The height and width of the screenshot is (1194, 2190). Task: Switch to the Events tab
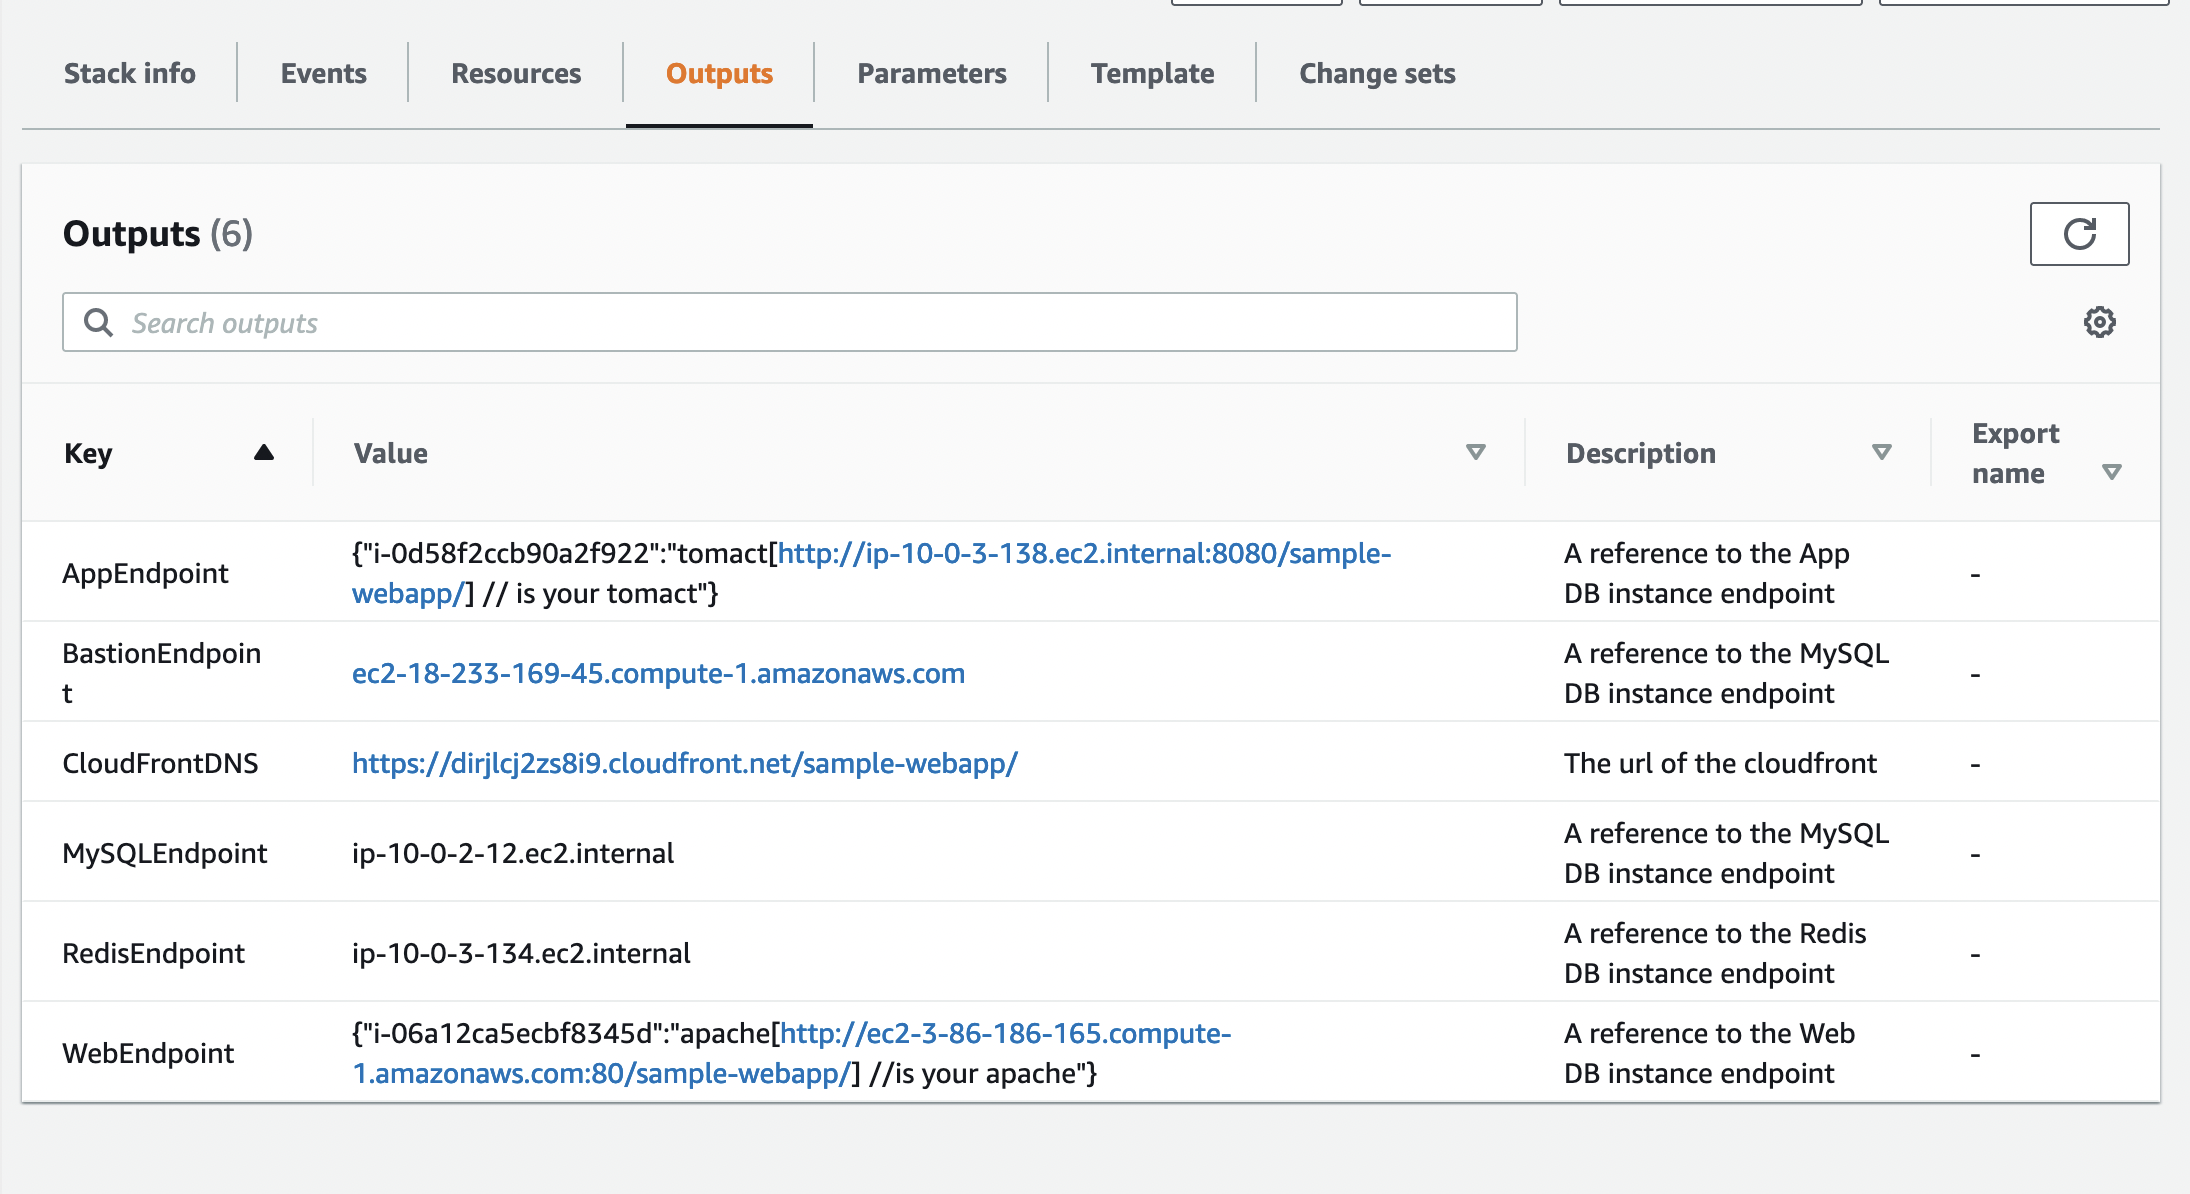[x=323, y=73]
